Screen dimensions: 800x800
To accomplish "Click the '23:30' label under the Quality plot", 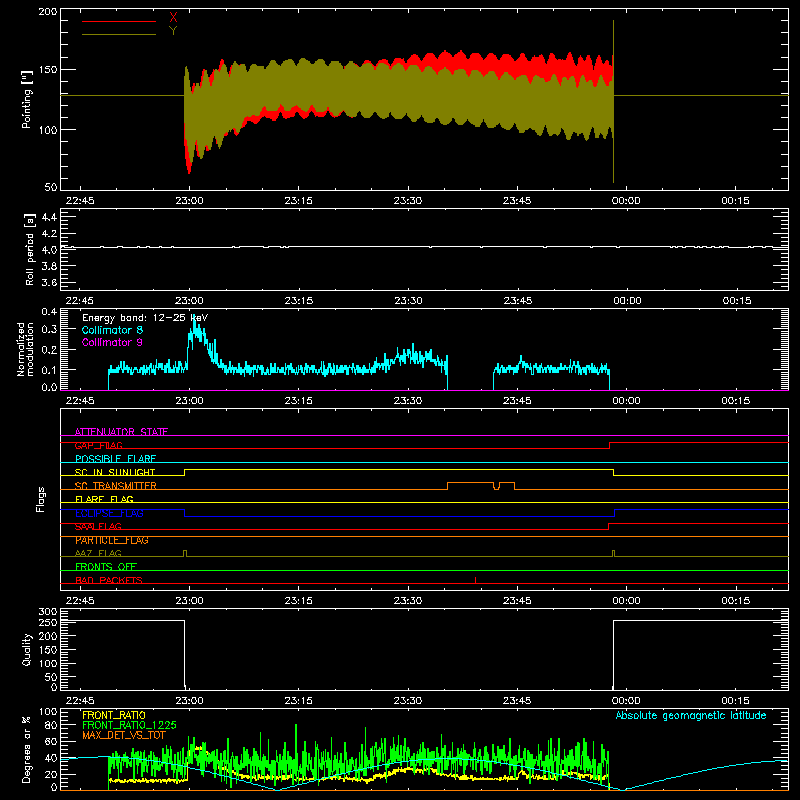I will point(408,701).
